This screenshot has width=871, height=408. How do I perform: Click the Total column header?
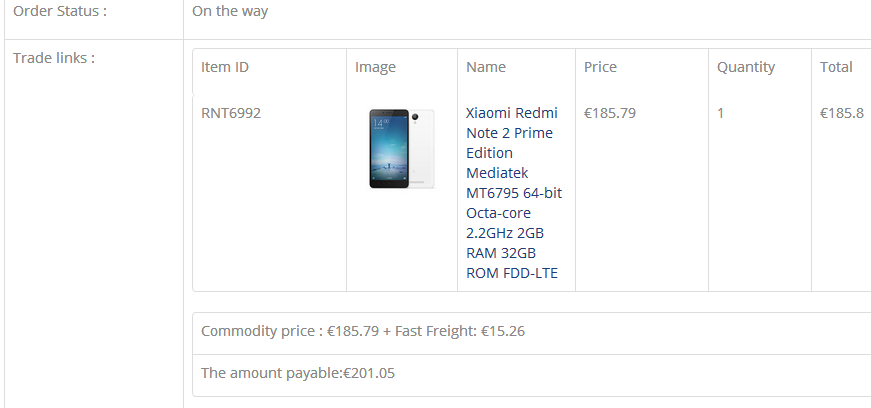tap(836, 67)
